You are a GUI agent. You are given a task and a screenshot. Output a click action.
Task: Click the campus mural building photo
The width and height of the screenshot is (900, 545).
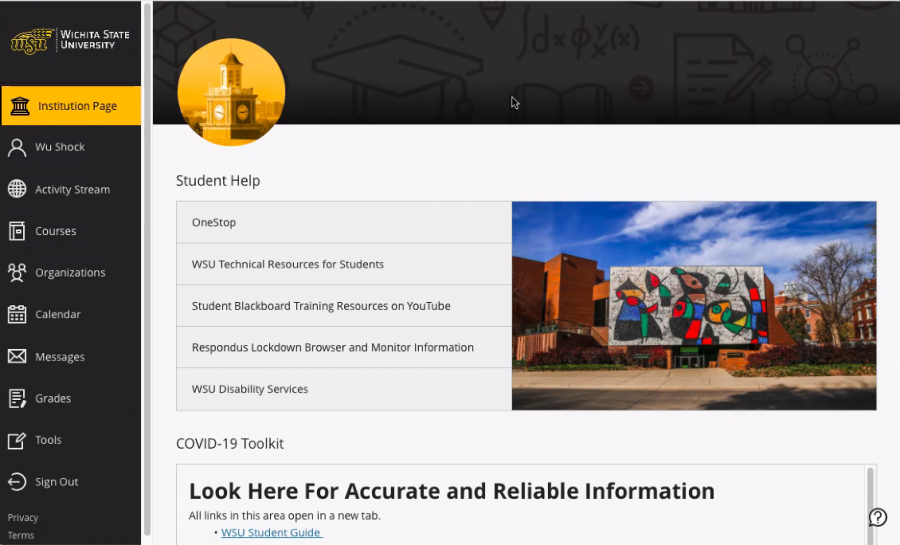[694, 306]
